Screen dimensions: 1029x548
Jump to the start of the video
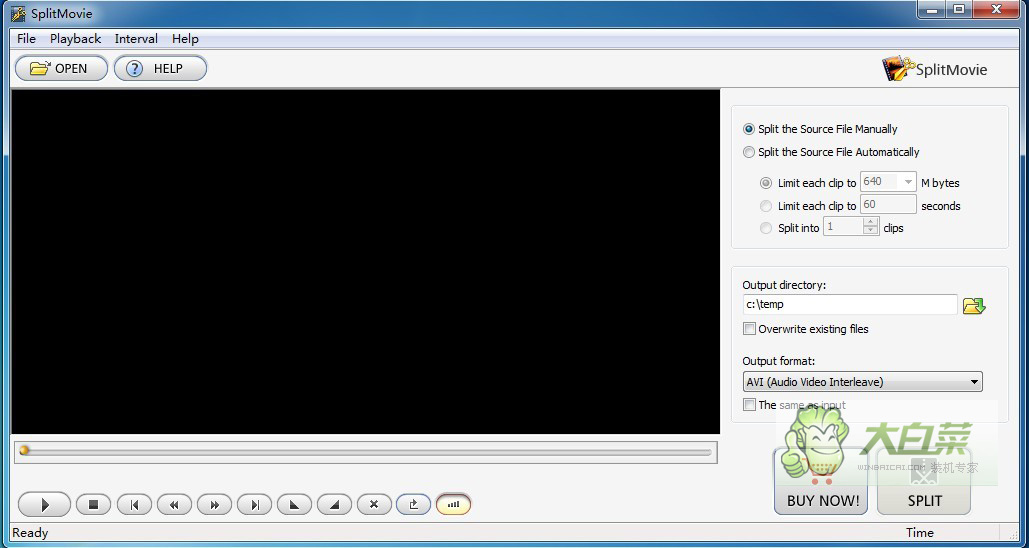(134, 505)
